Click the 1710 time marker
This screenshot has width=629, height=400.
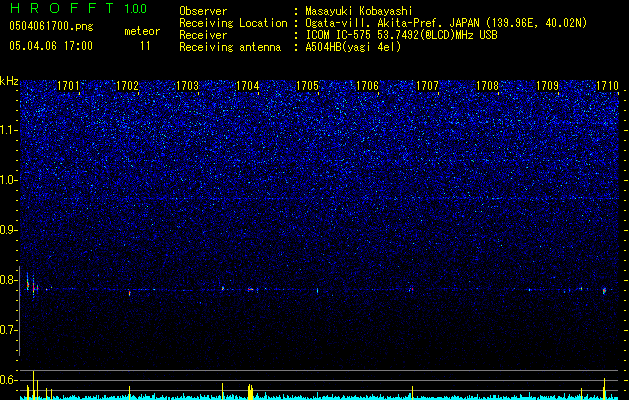(607, 85)
